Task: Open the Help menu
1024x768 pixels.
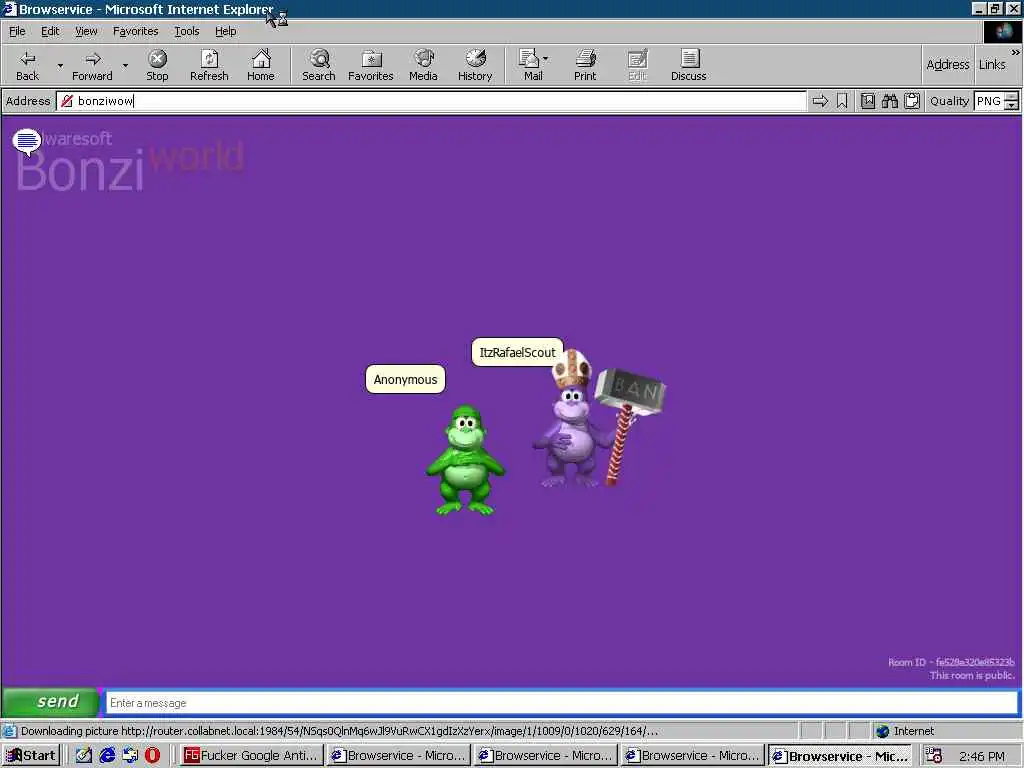Action: click(x=225, y=31)
